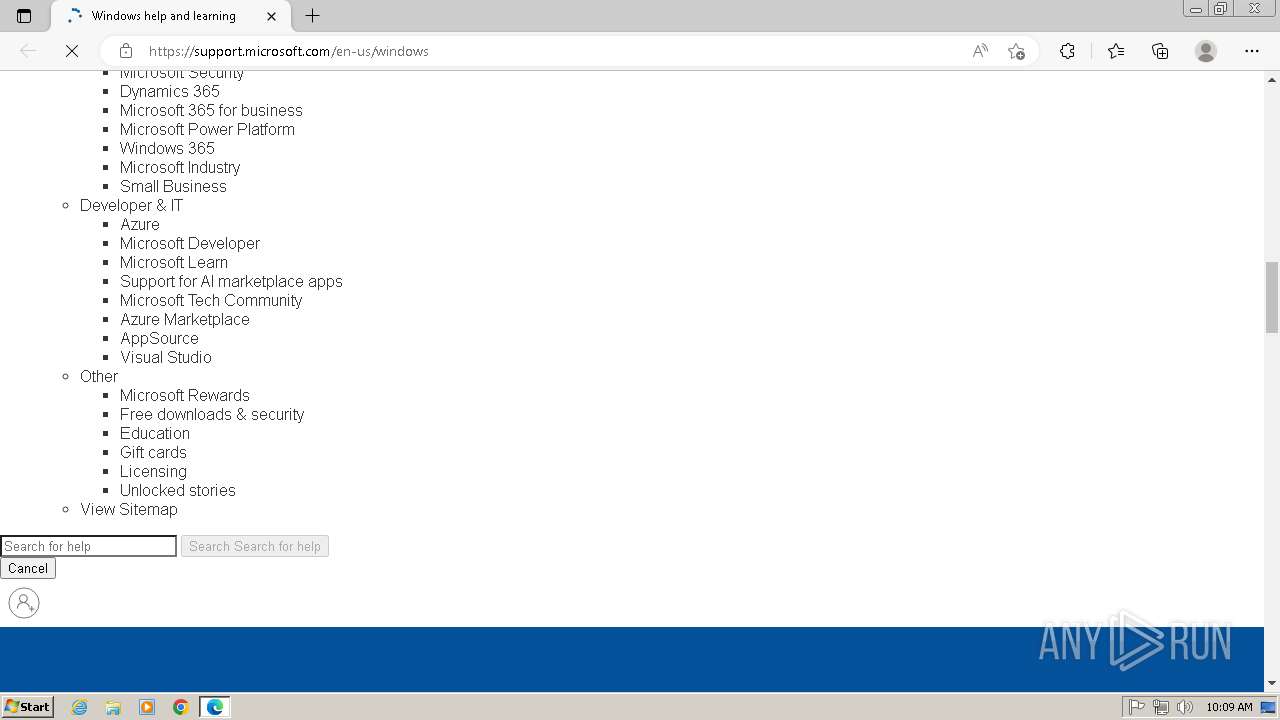Image resolution: width=1280 pixels, height=720 pixels.
Task: Open the Gift cards link
Action: click(x=153, y=452)
